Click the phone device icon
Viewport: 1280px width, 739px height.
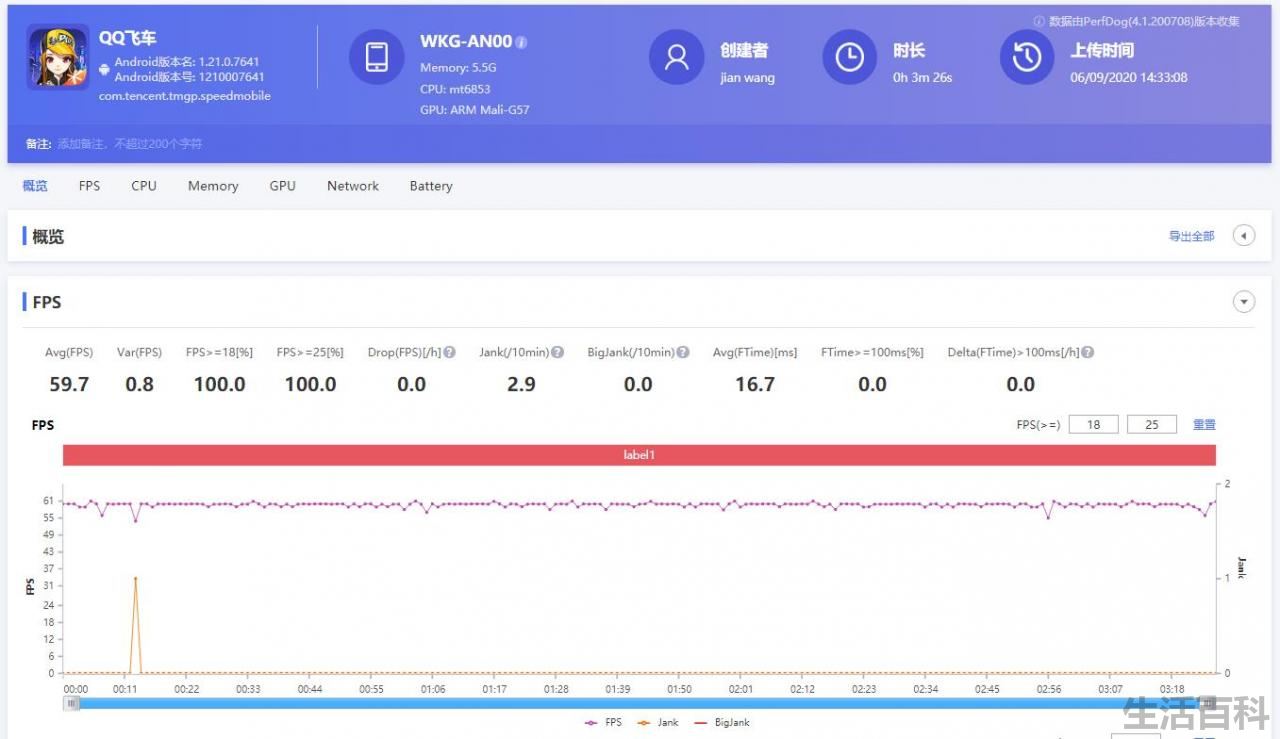[x=377, y=57]
